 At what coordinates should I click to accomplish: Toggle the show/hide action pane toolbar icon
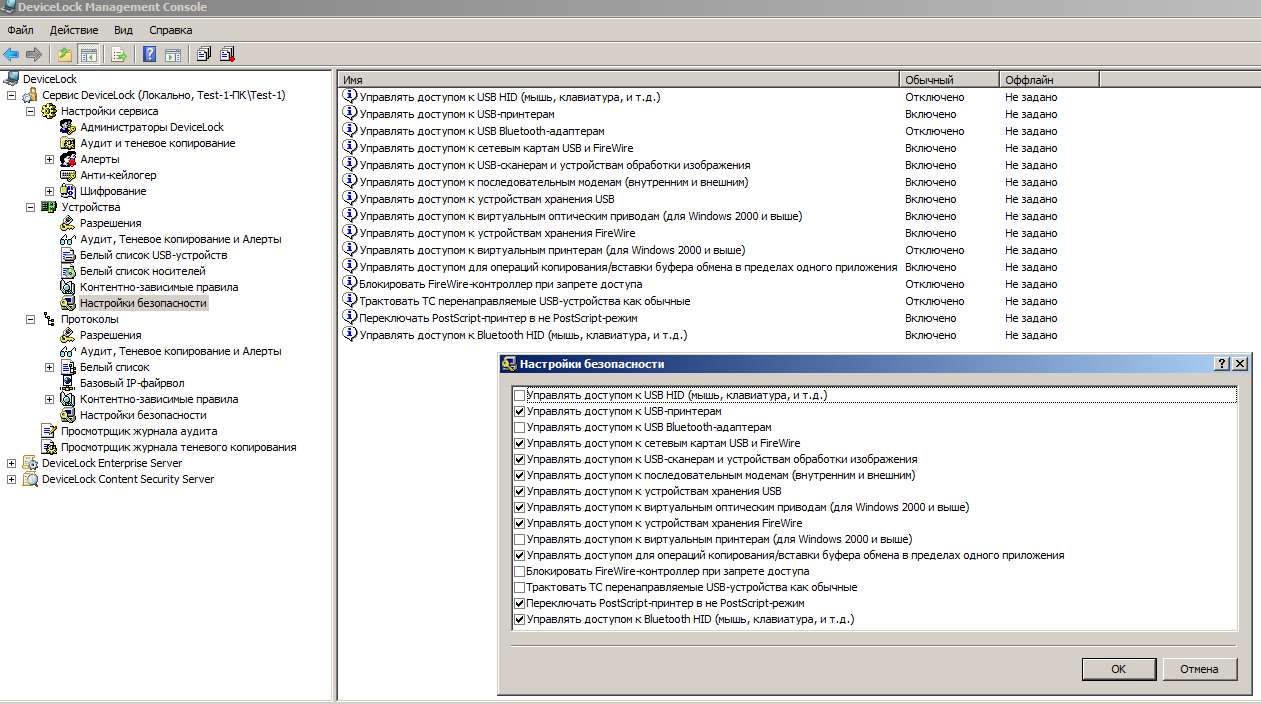click(173, 55)
